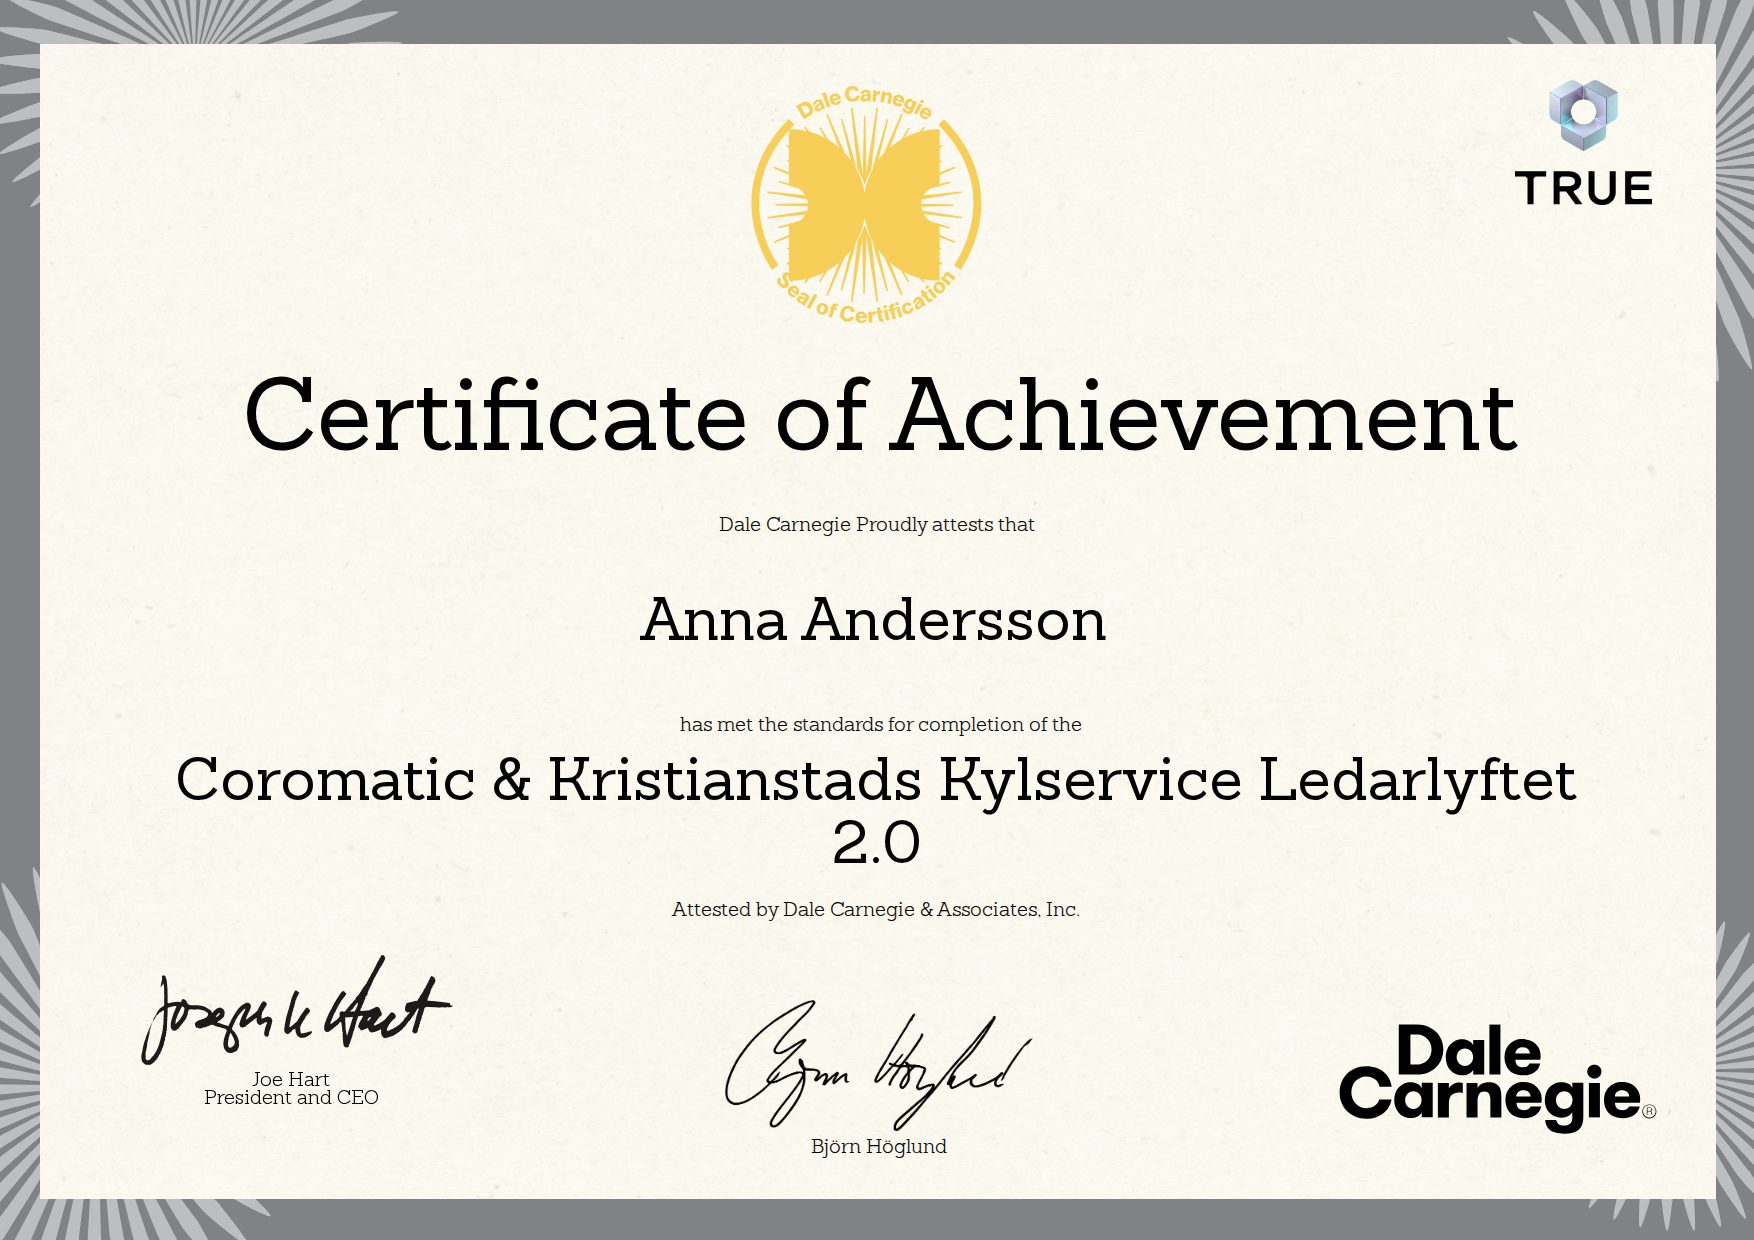1754x1240 pixels.
Task: Click the "Certificate of Achievement" heading
Action: tap(880, 414)
